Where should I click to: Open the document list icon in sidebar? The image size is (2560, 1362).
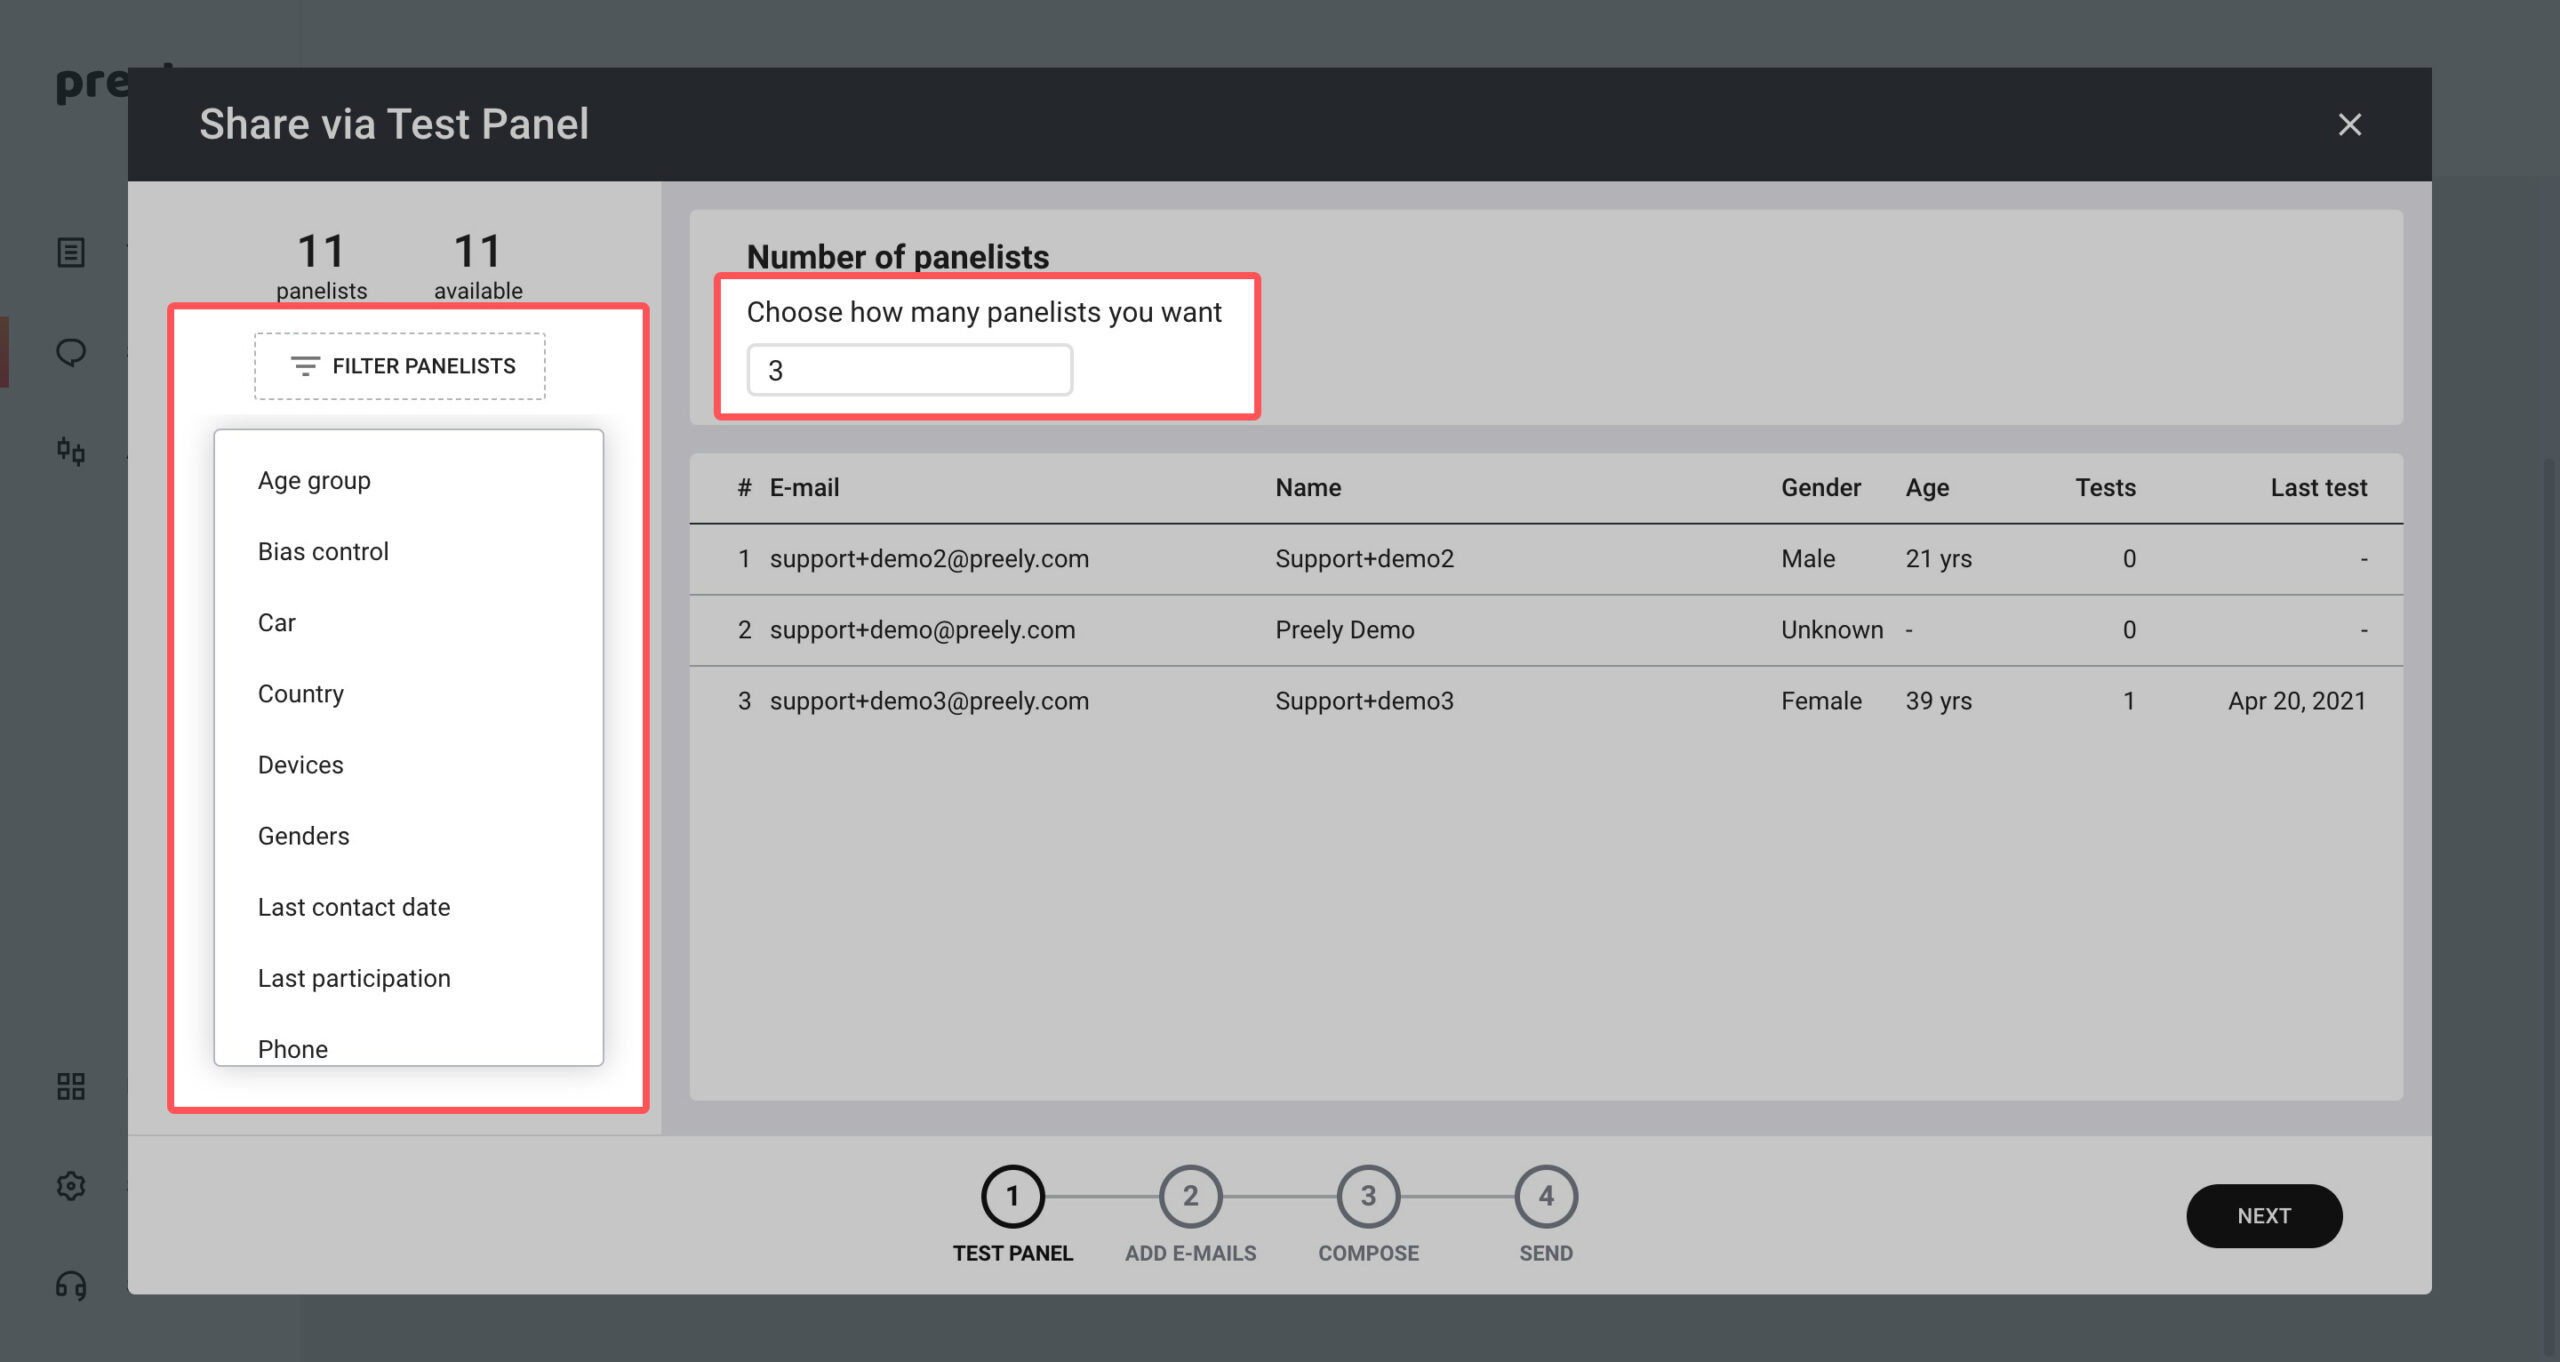point(71,252)
